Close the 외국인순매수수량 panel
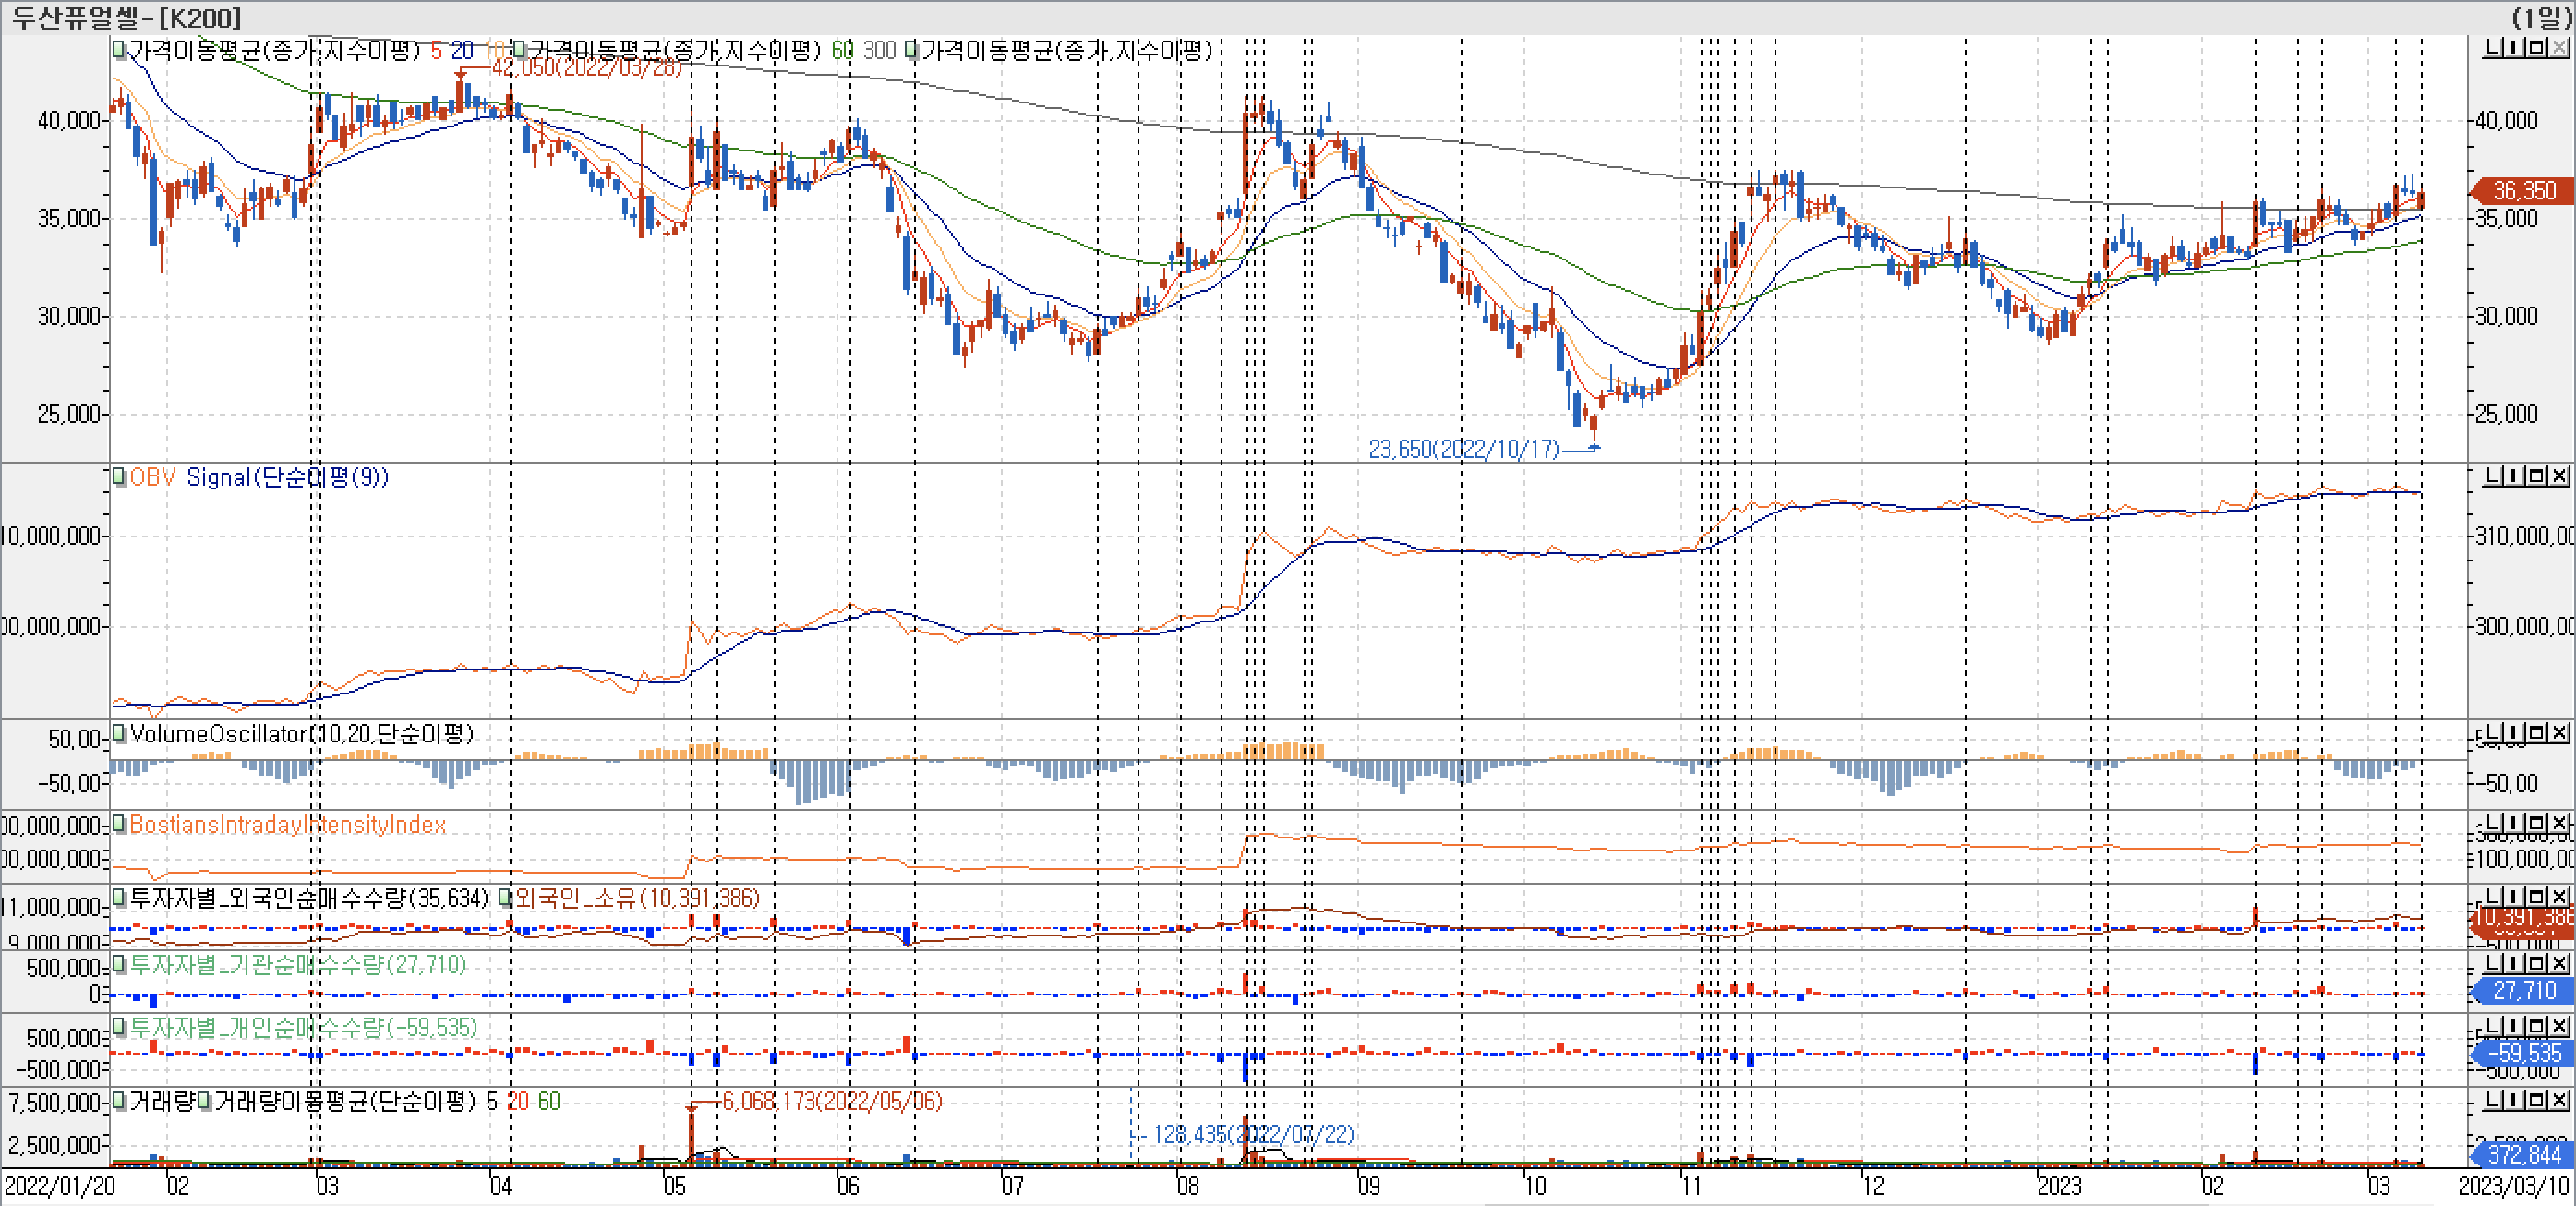 (2559, 896)
